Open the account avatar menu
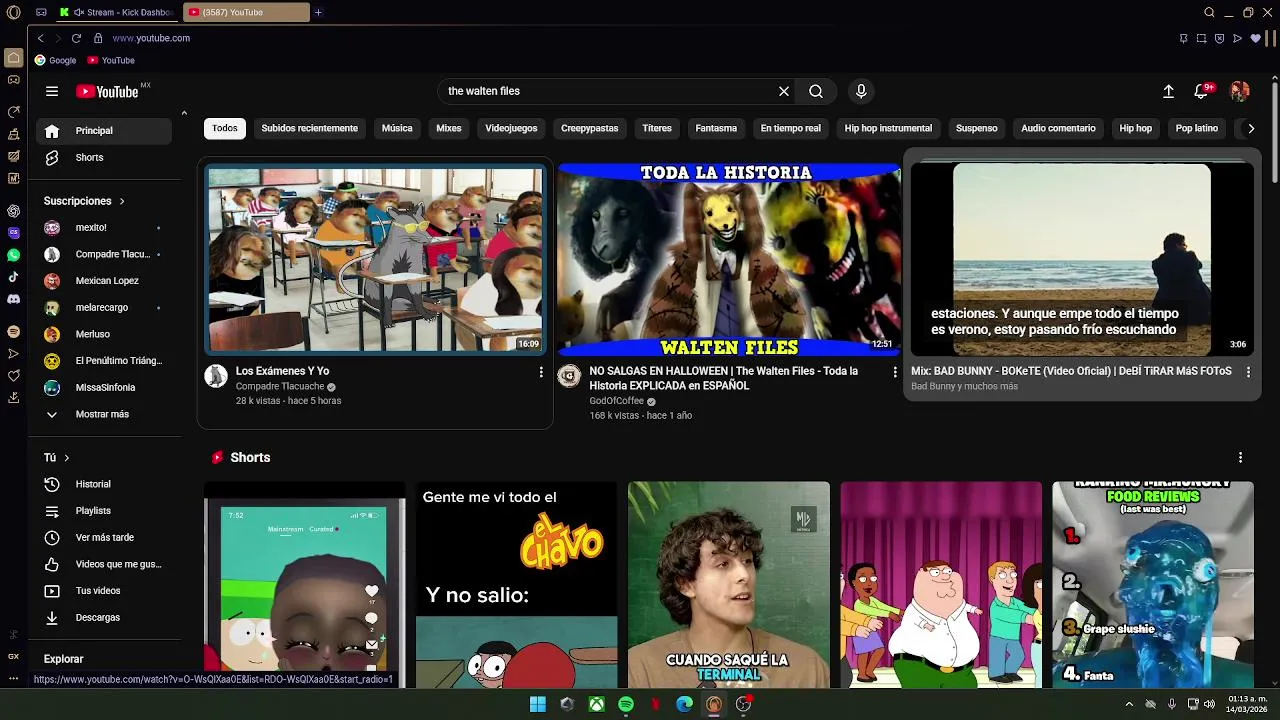Screen dimensions: 1280x720 (x=1240, y=91)
